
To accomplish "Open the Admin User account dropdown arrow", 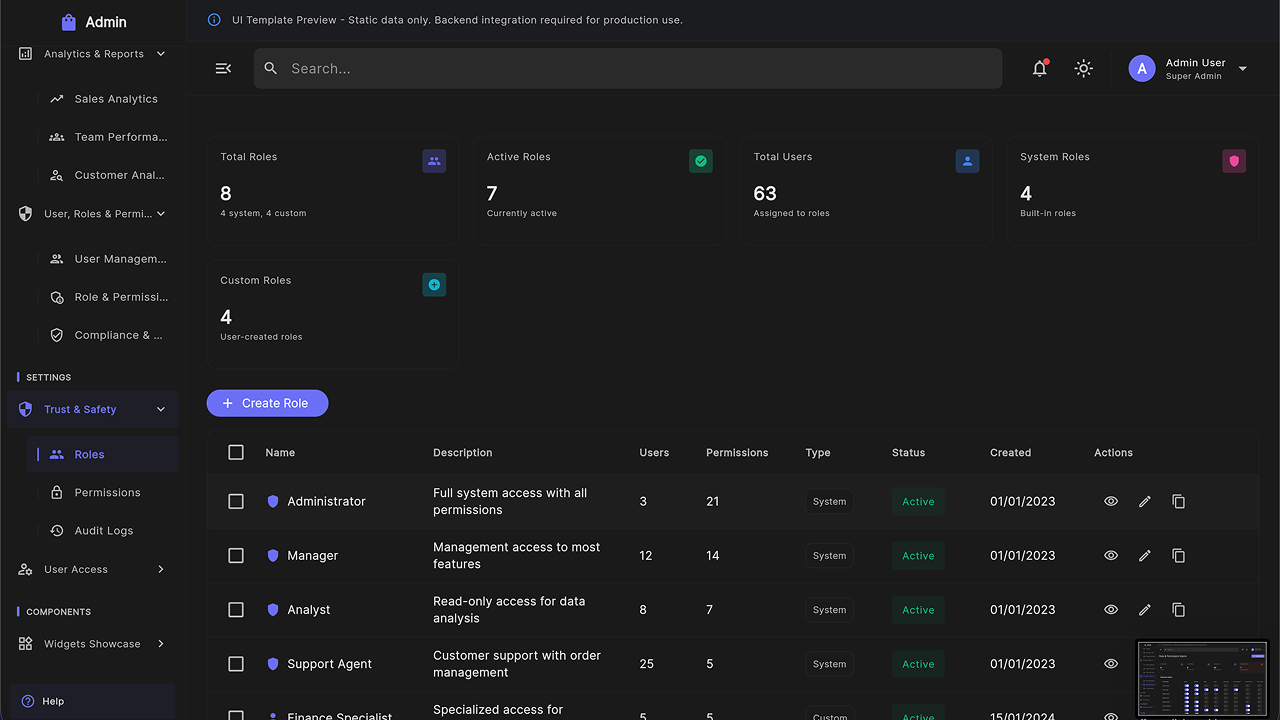I will click(x=1243, y=69).
